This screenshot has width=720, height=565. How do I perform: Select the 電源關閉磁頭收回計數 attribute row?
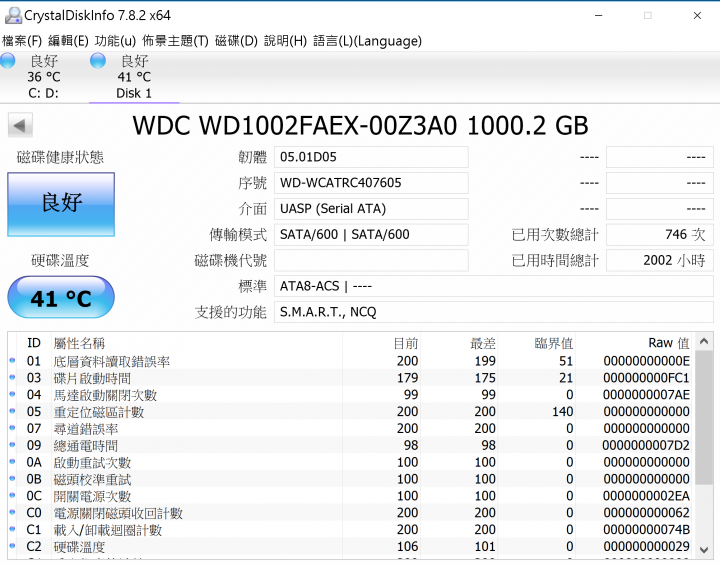pos(351,513)
